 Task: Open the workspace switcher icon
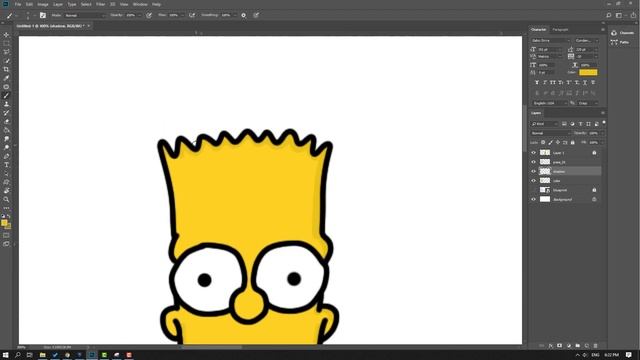(x=619, y=15)
